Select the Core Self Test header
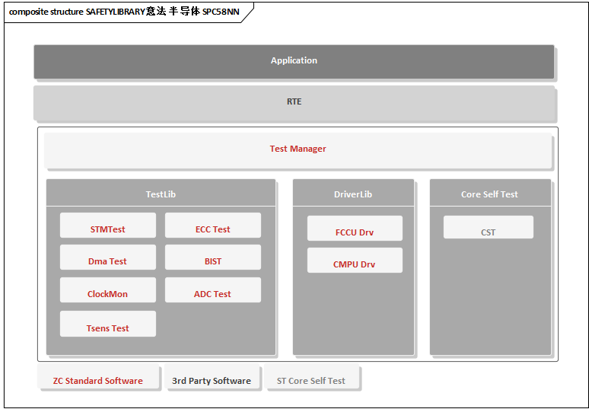591x411 pixels. tap(490, 193)
